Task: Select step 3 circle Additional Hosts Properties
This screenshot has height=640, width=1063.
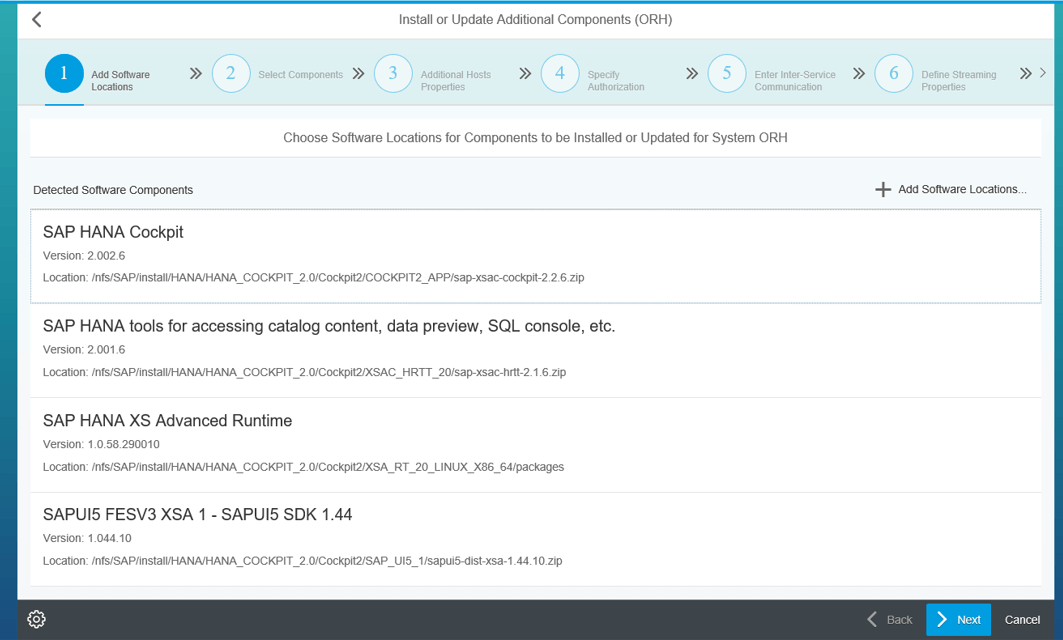Action: tap(393, 73)
